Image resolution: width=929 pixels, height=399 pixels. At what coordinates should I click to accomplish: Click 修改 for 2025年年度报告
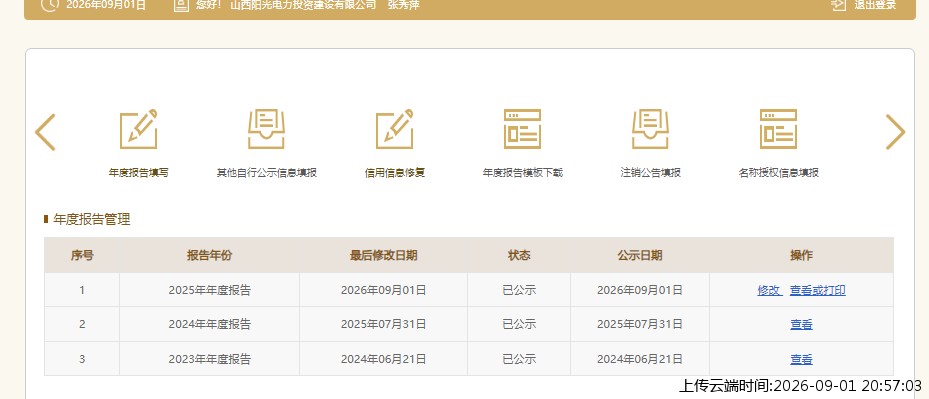pos(769,291)
